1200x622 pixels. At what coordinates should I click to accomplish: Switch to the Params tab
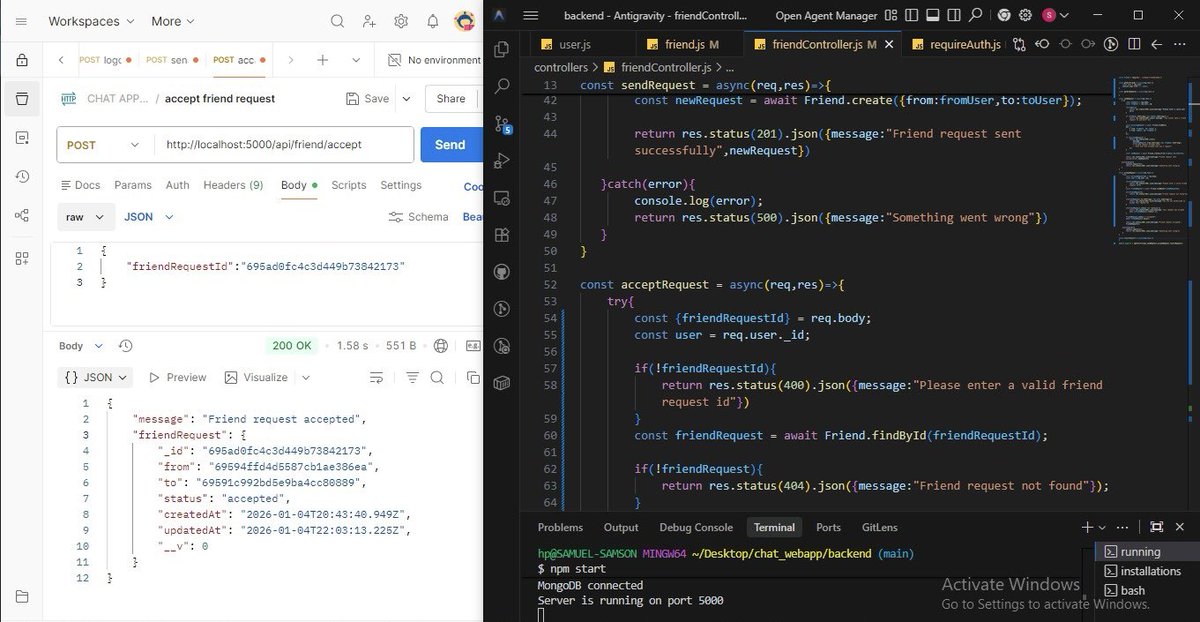click(133, 185)
